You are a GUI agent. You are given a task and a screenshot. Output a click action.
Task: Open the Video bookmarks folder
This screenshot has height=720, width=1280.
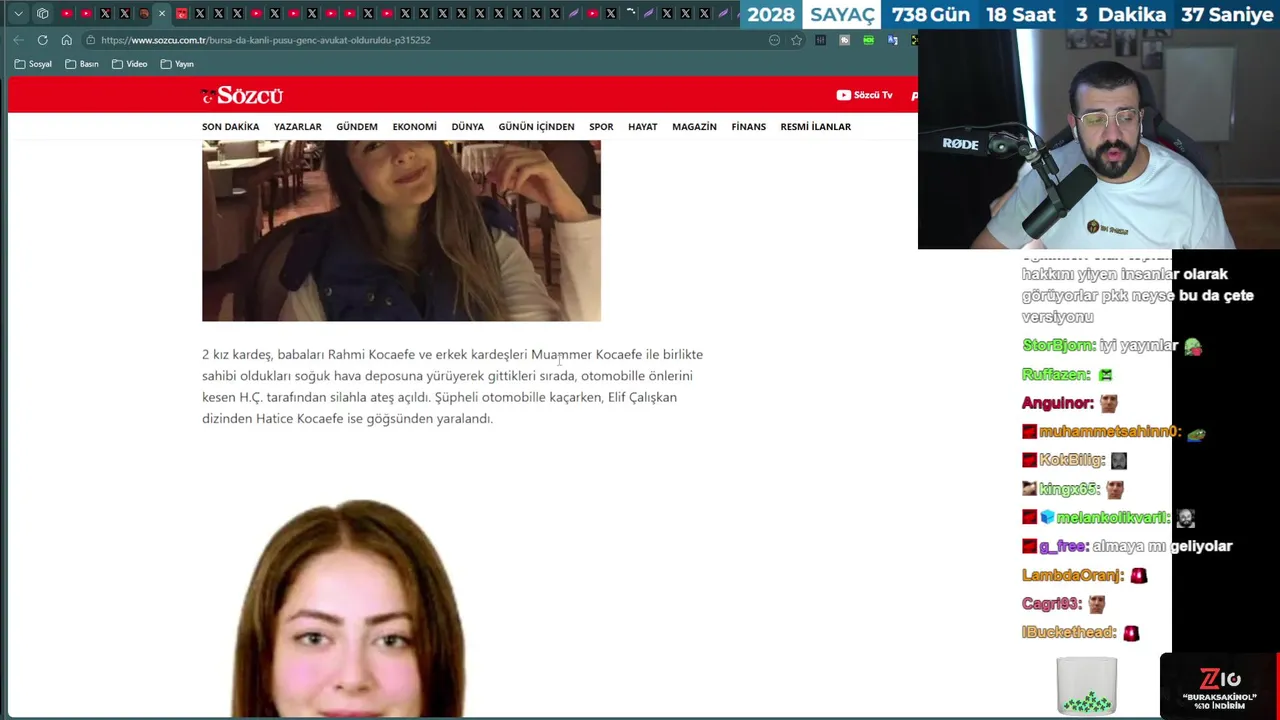point(129,64)
